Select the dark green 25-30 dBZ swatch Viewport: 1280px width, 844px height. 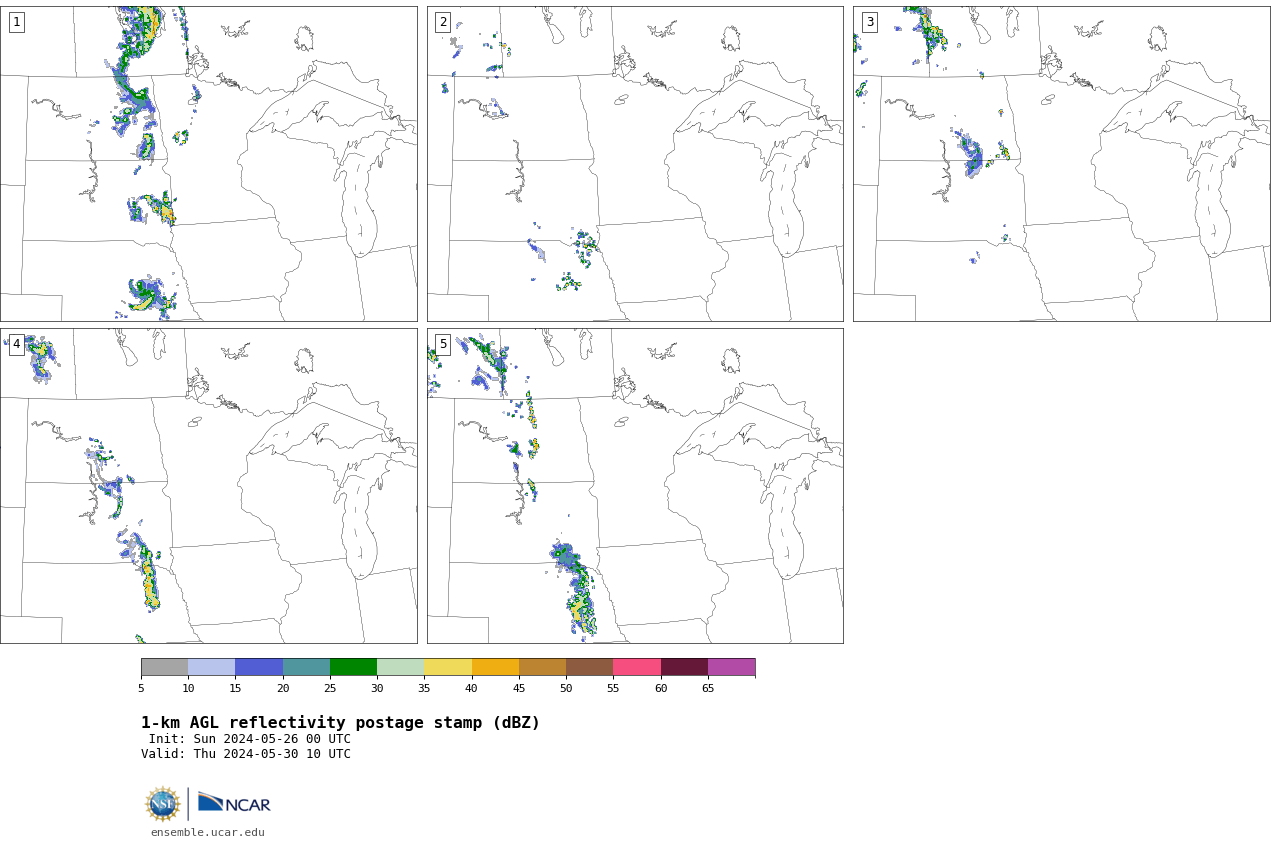(353, 667)
